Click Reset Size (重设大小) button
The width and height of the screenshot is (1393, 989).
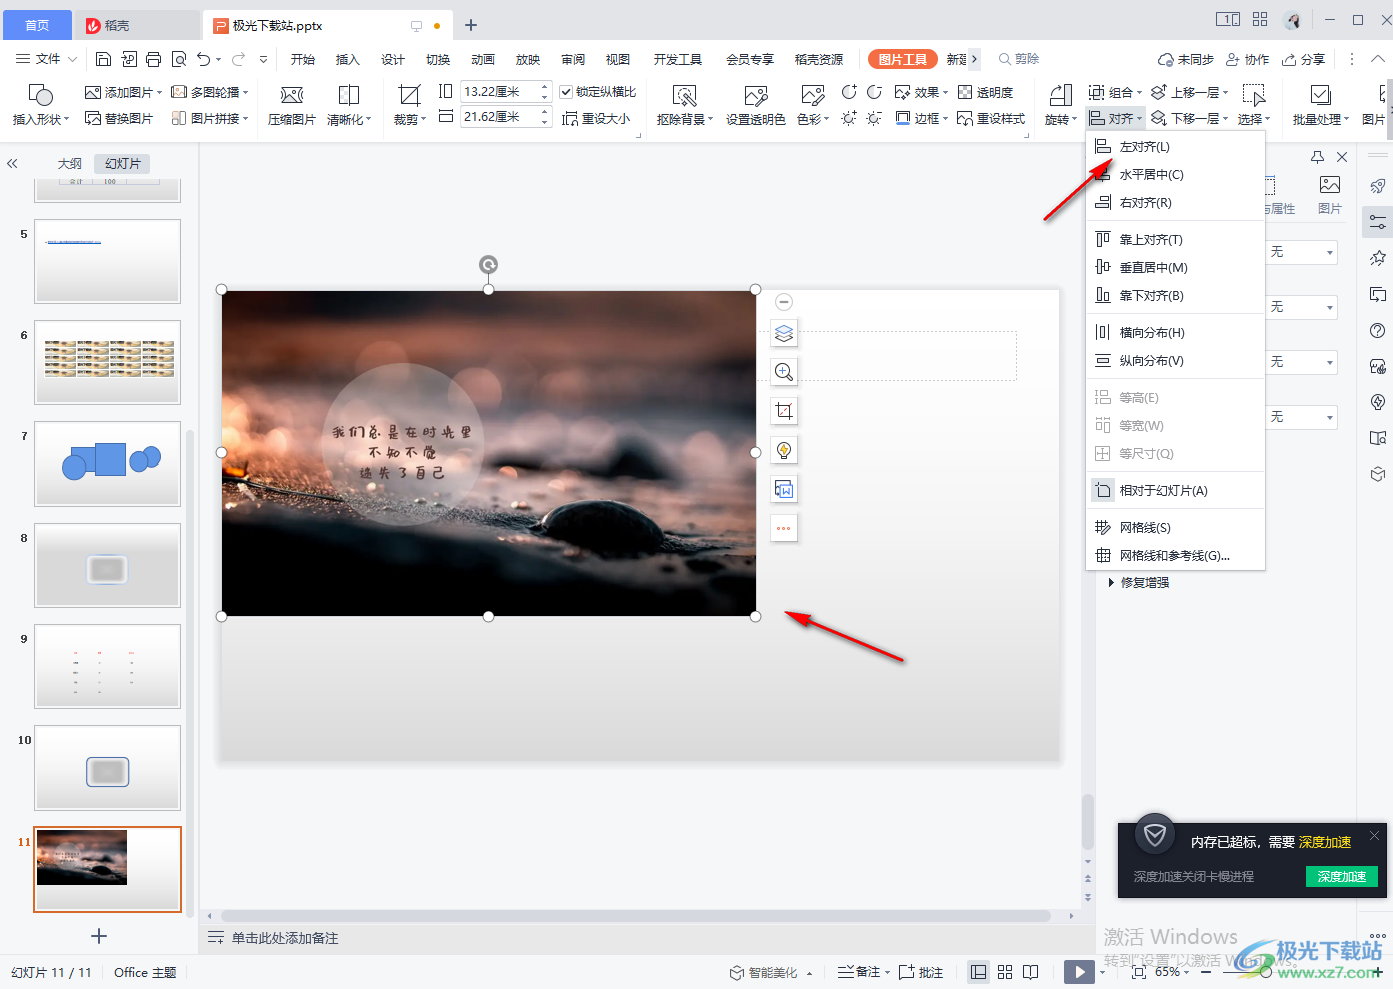(x=596, y=118)
